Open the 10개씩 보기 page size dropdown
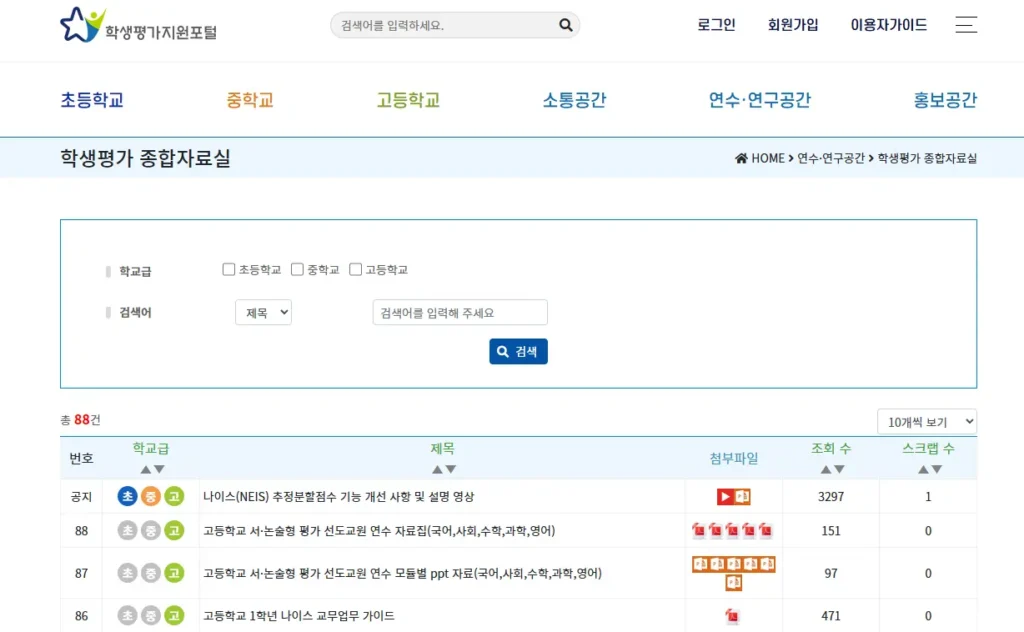Image resolution: width=1024 pixels, height=632 pixels. click(925, 421)
